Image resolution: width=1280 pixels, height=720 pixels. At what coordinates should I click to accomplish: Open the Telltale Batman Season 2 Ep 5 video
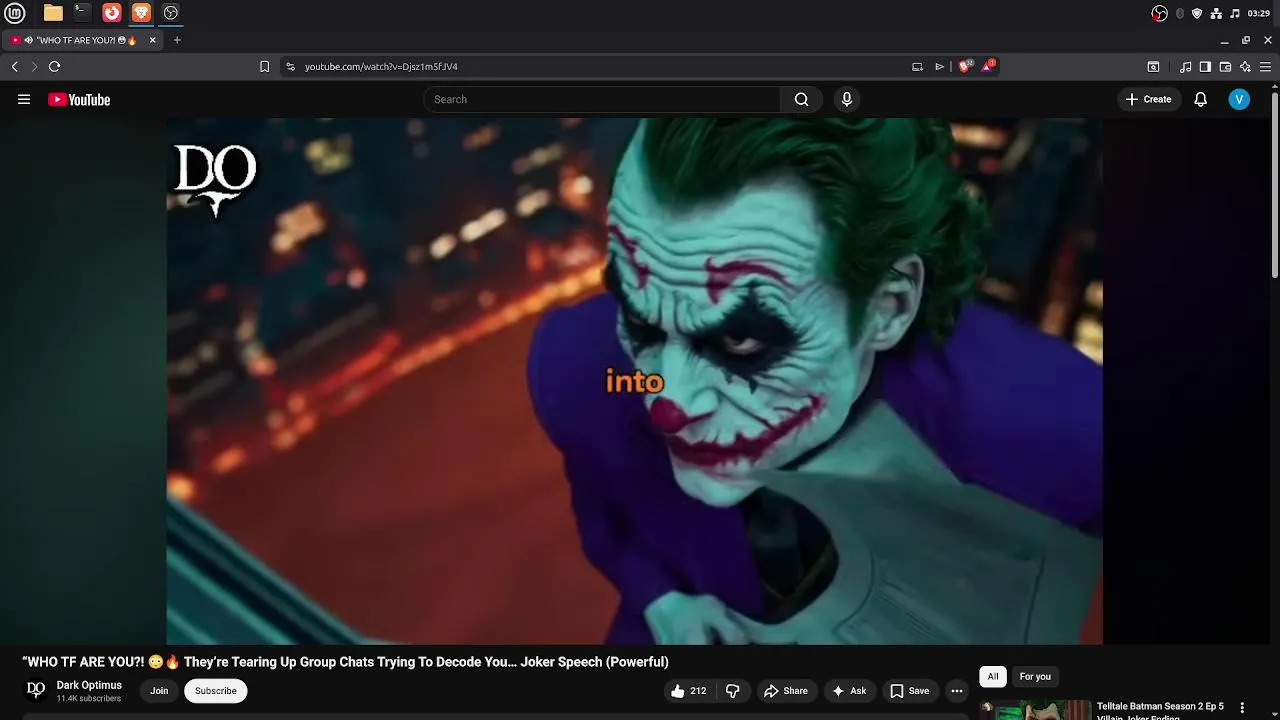click(1160, 711)
